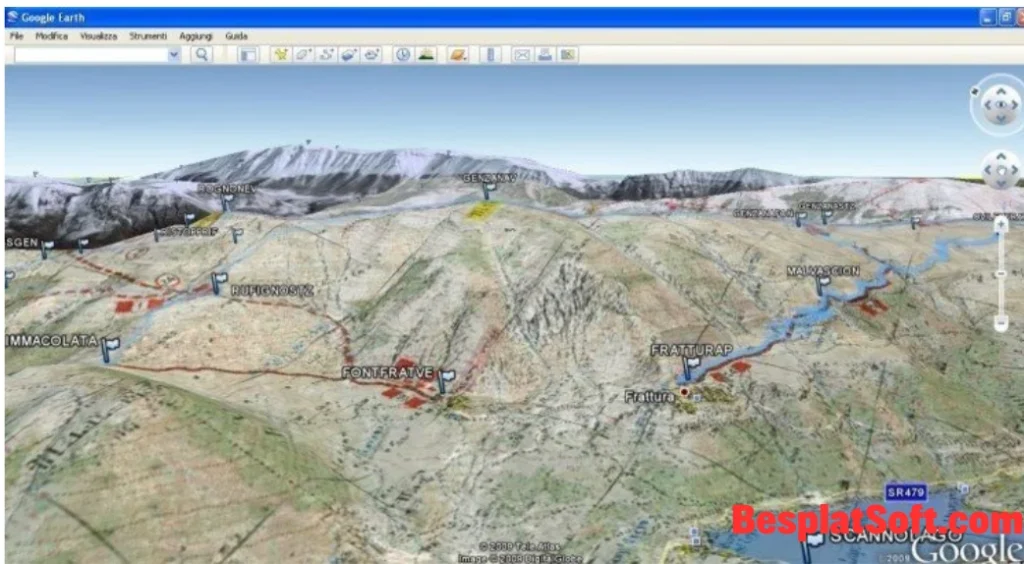Toggle the historical imagery clock icon

click(x=403, y=55)
